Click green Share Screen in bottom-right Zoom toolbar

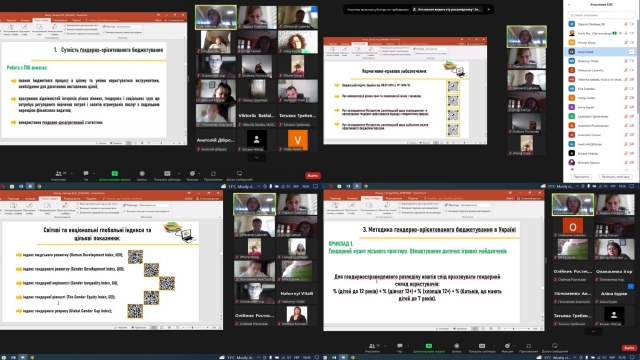(x=429, y=348)
